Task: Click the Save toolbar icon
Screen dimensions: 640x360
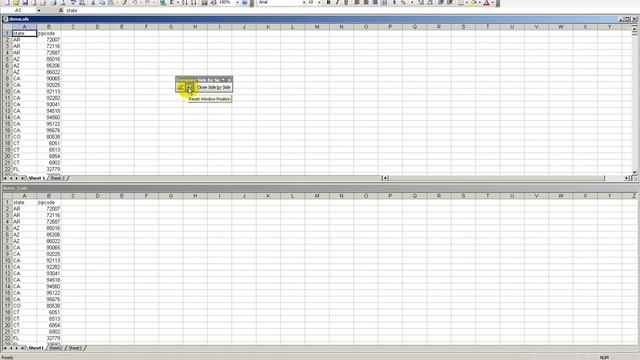Action: [x=25, y=2]
